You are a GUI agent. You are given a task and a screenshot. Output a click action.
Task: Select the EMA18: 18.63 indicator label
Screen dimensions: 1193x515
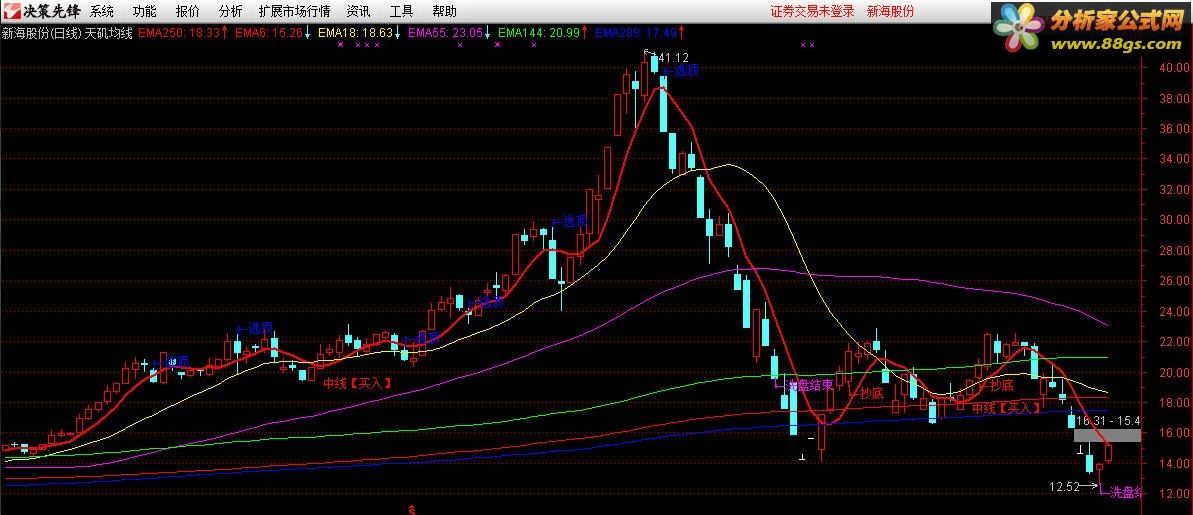(360, 33)
